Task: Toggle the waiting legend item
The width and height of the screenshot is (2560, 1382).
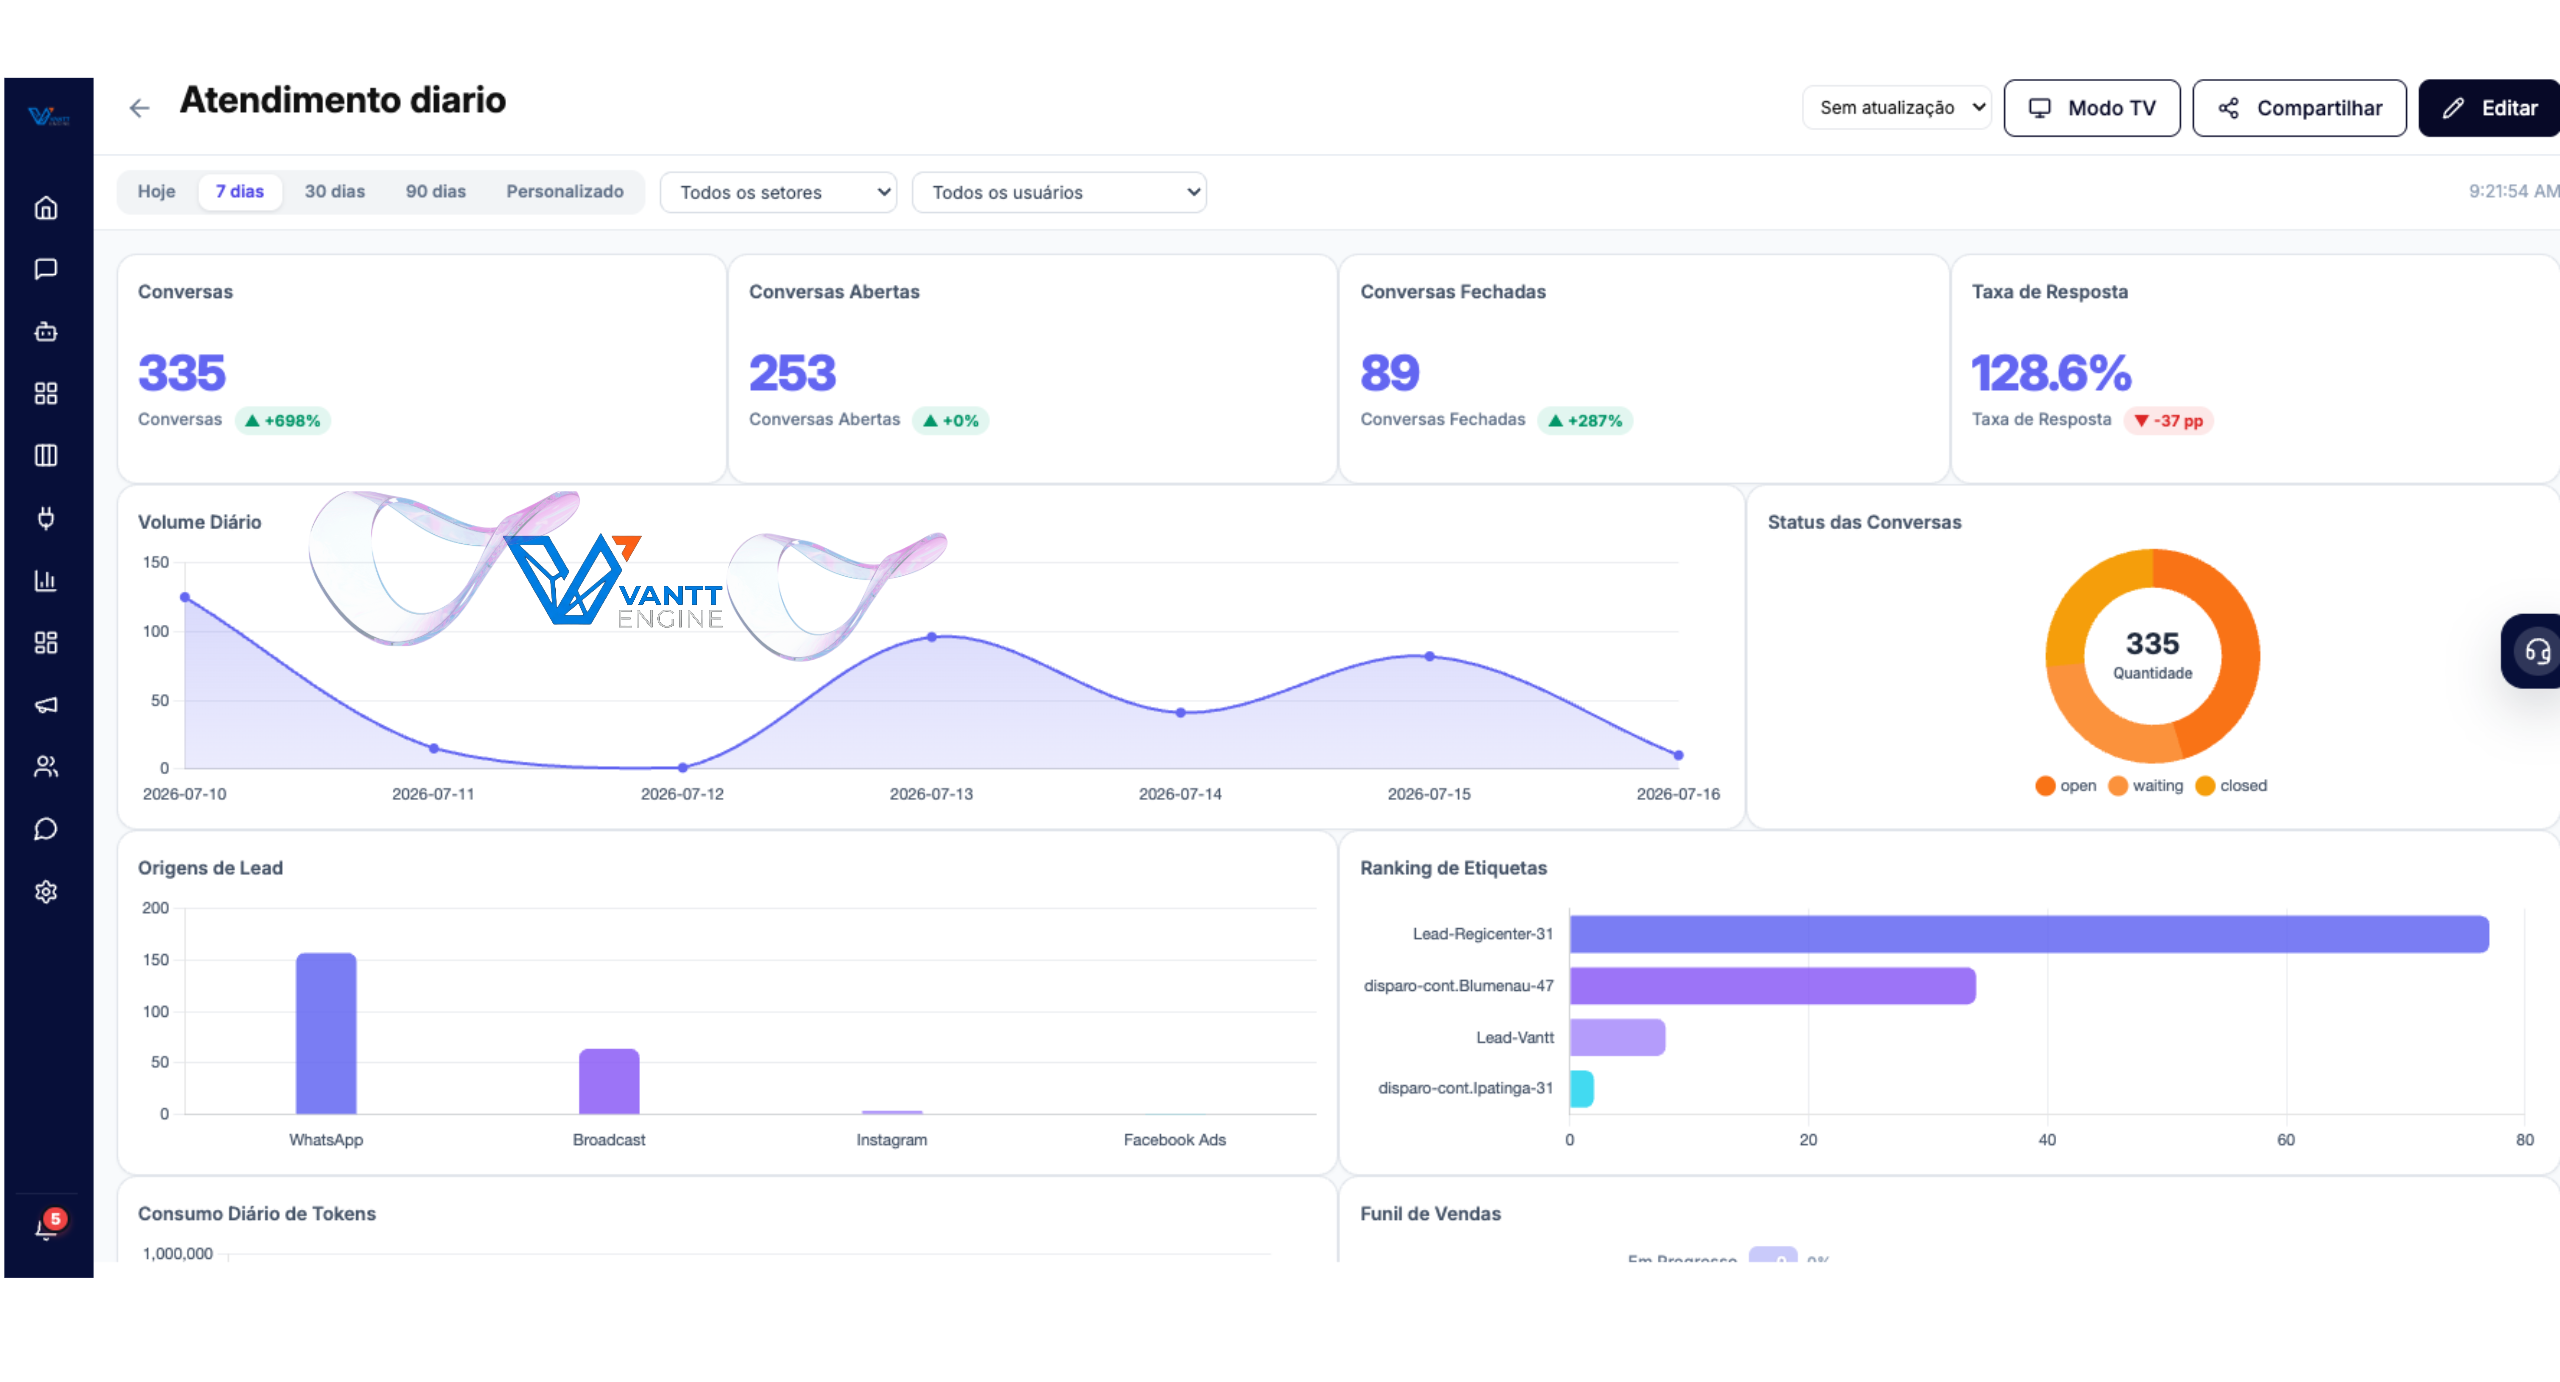Action: pos(2146,786)
